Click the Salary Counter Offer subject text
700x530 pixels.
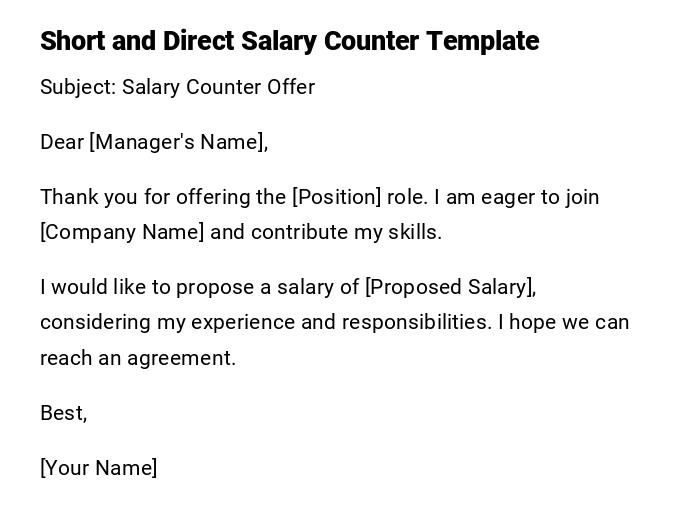pyautogui.click(x=218, y=87)
